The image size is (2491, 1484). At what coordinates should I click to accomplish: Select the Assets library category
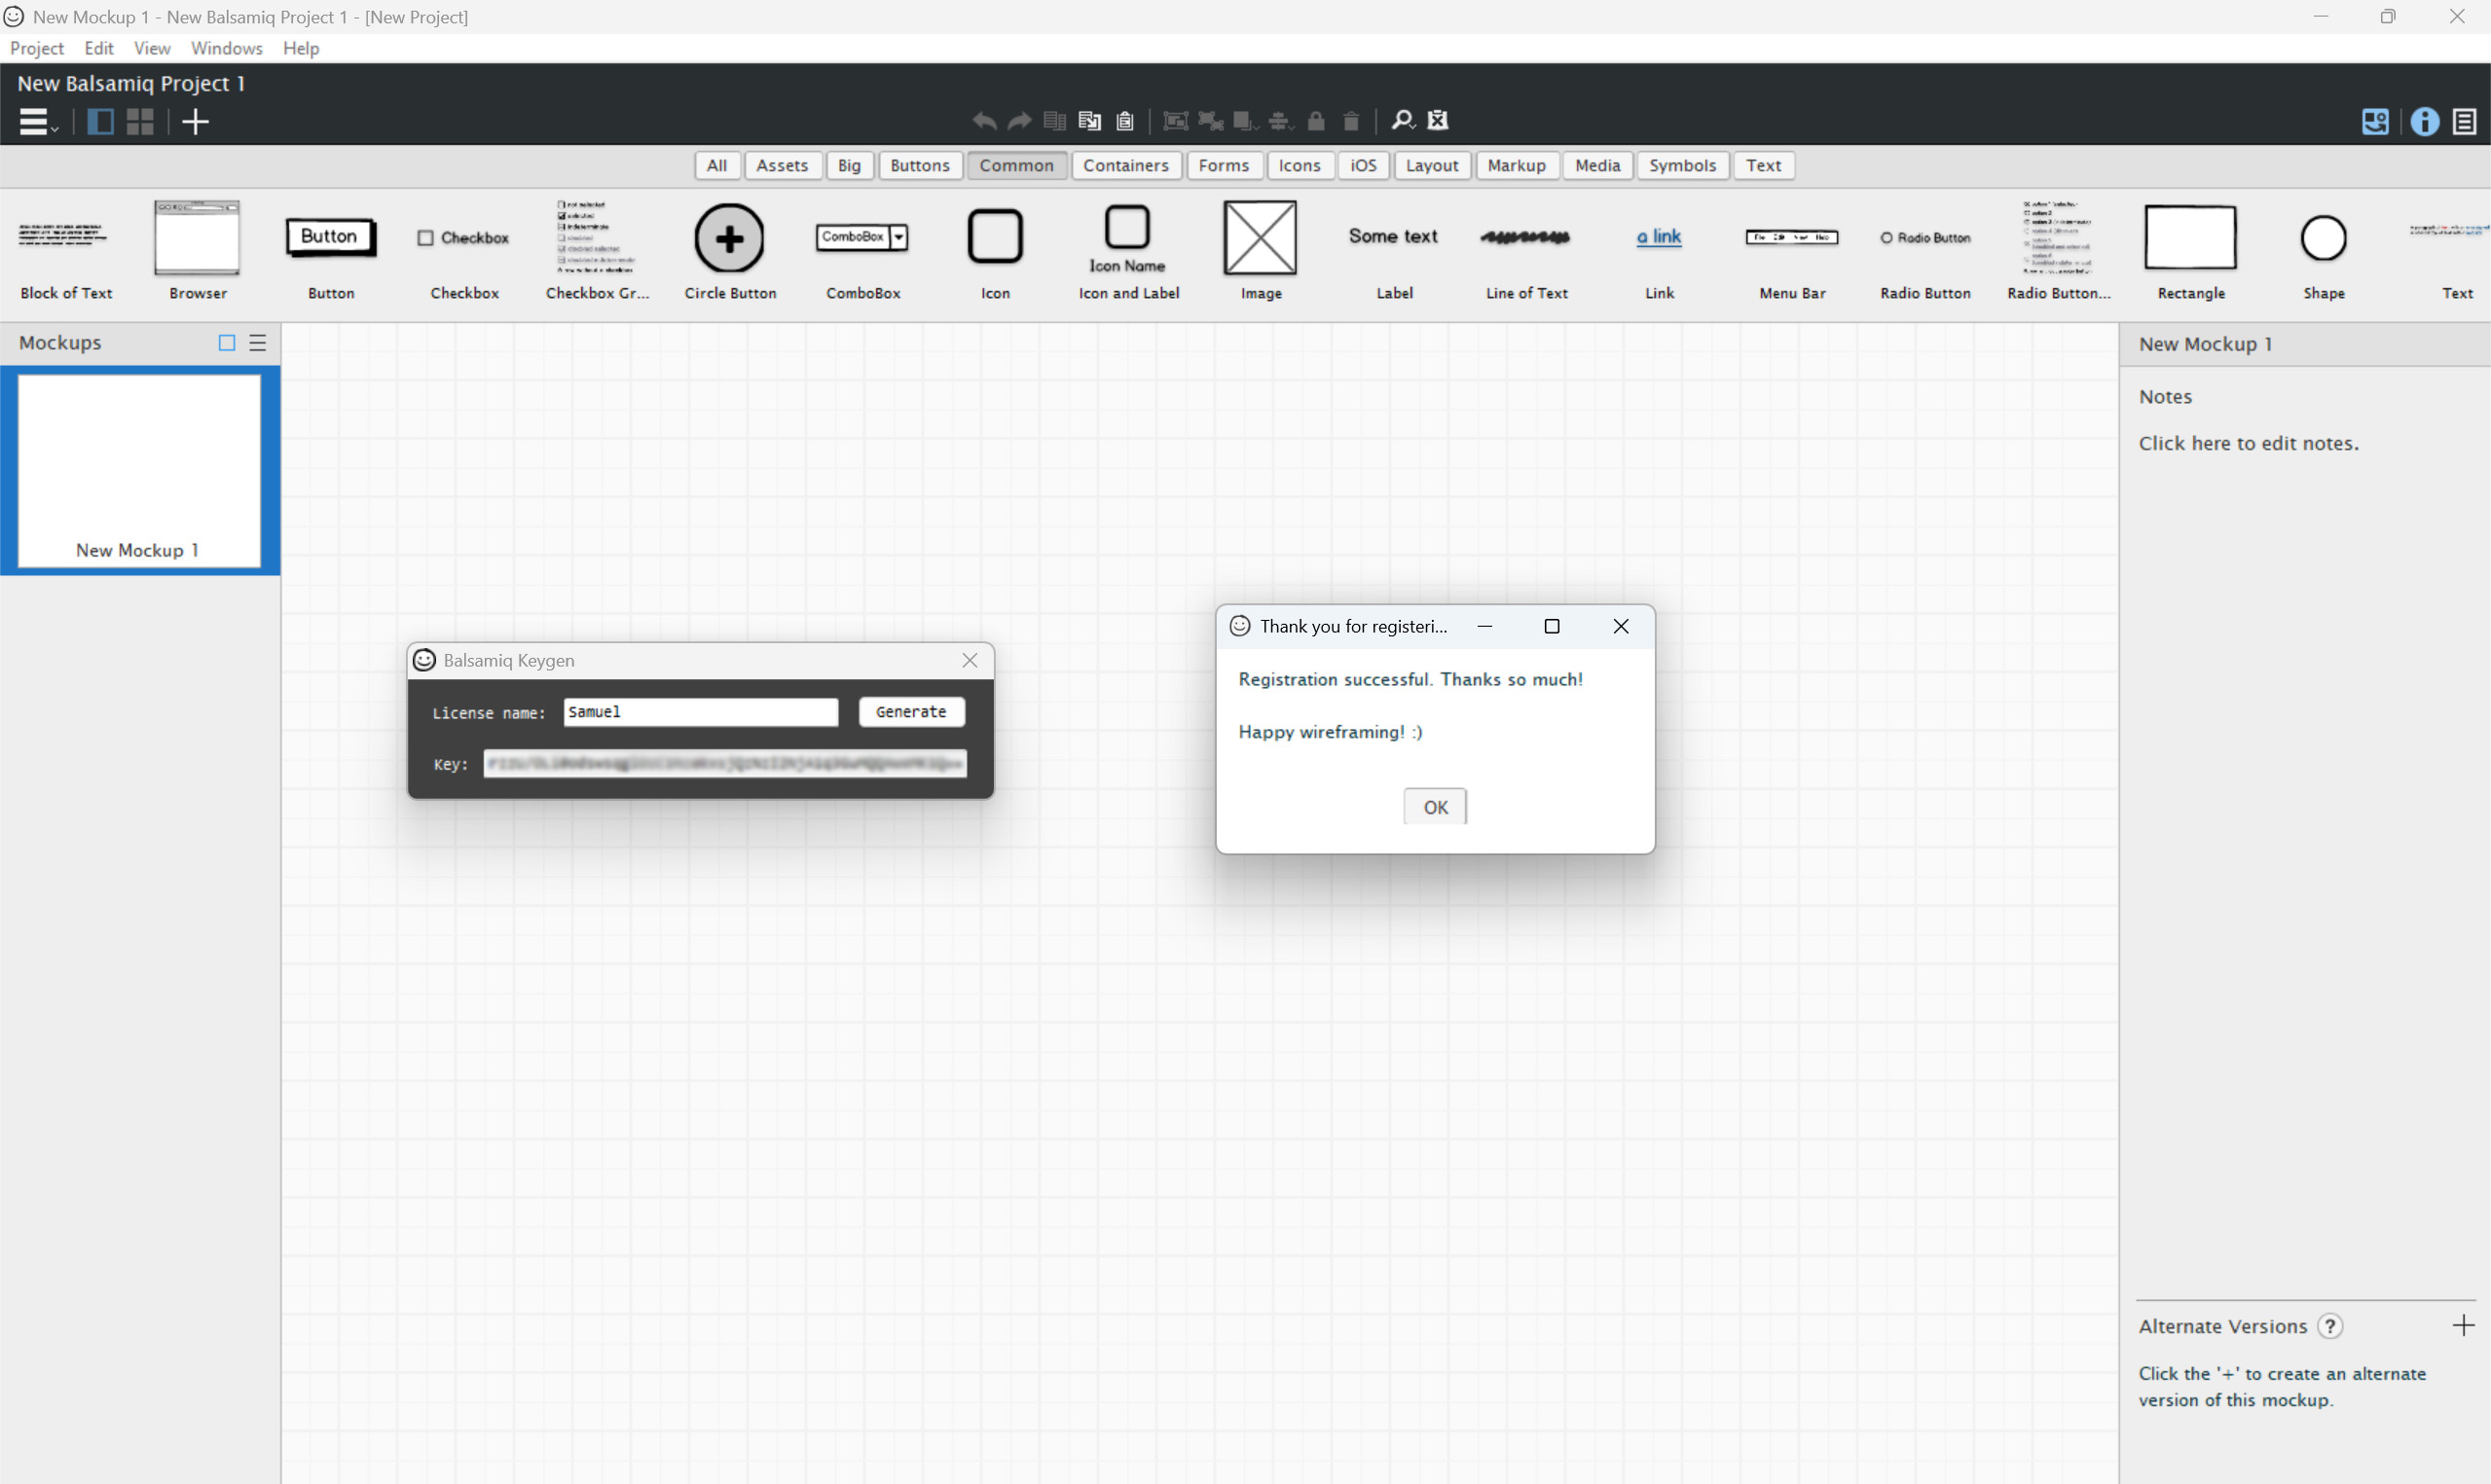point(782,165)
